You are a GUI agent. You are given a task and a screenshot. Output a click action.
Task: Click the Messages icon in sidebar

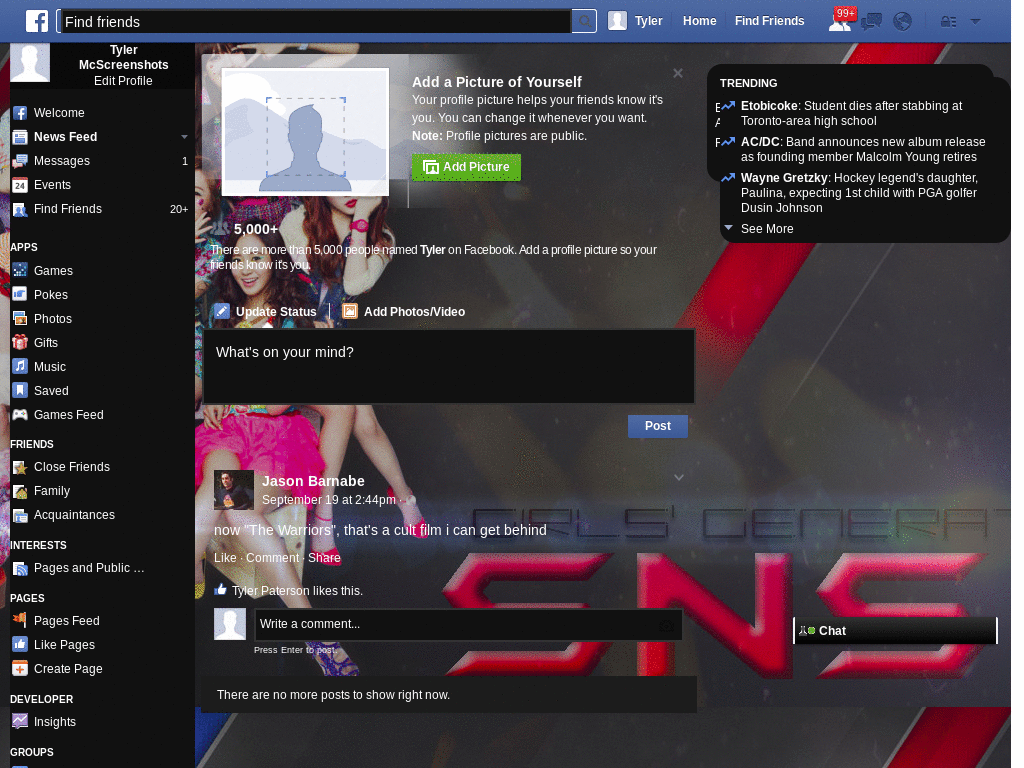[x=20, y=161]
